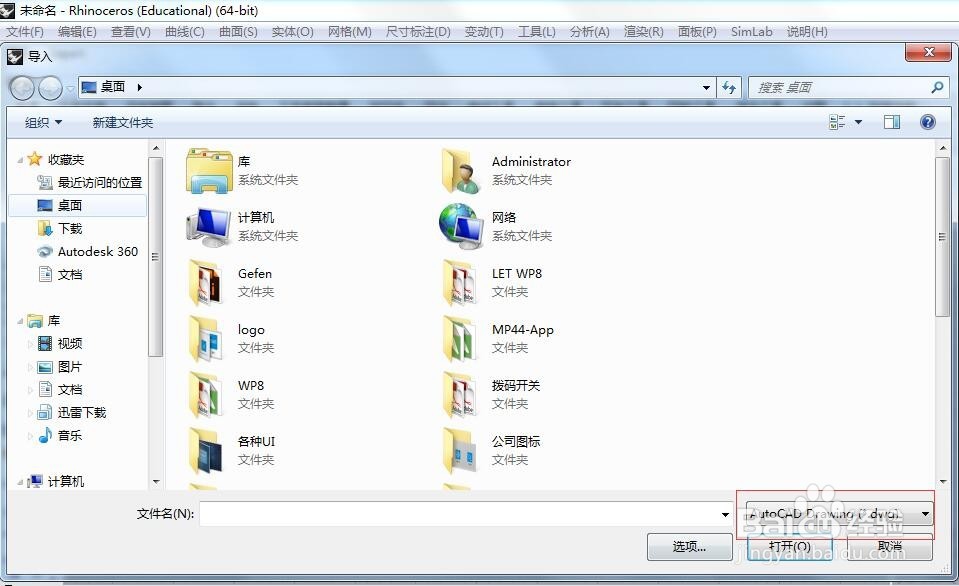Screen dimensions: 959x586
Task: Open 下载 in the favorites sidebar
Action: click(x=60, y=229)
